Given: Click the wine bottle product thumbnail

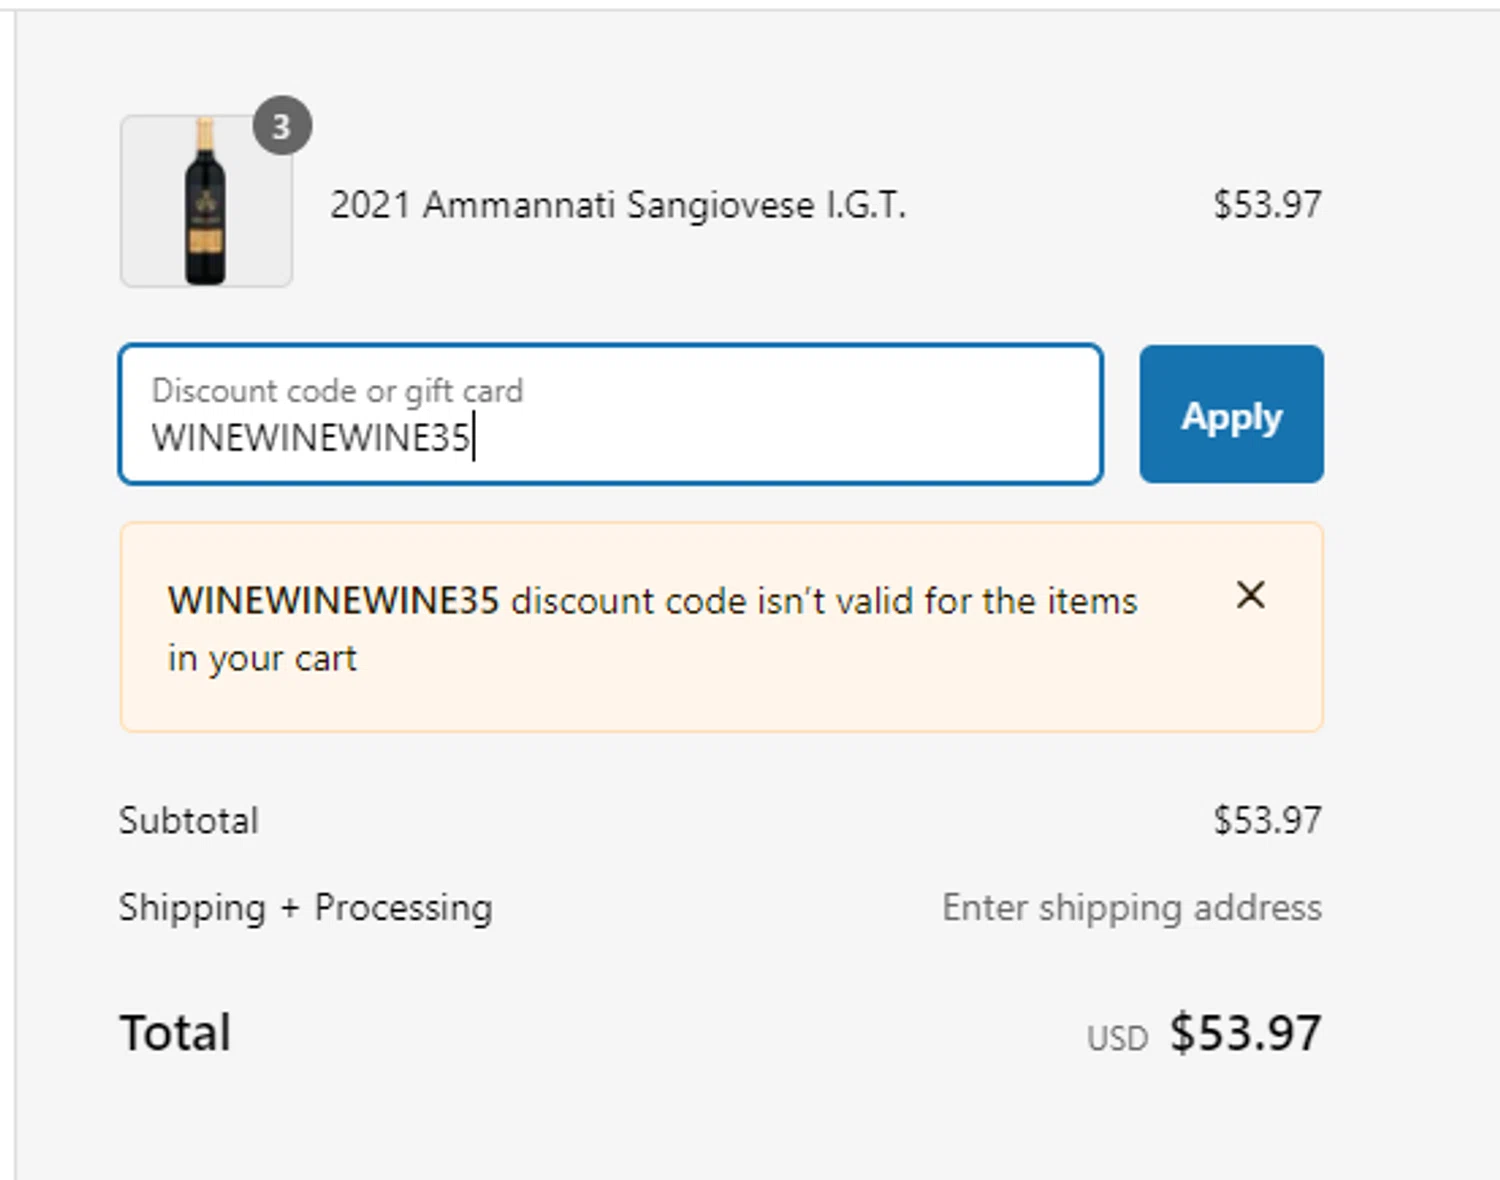Looking at the screenshot, I should coord(206,202).
